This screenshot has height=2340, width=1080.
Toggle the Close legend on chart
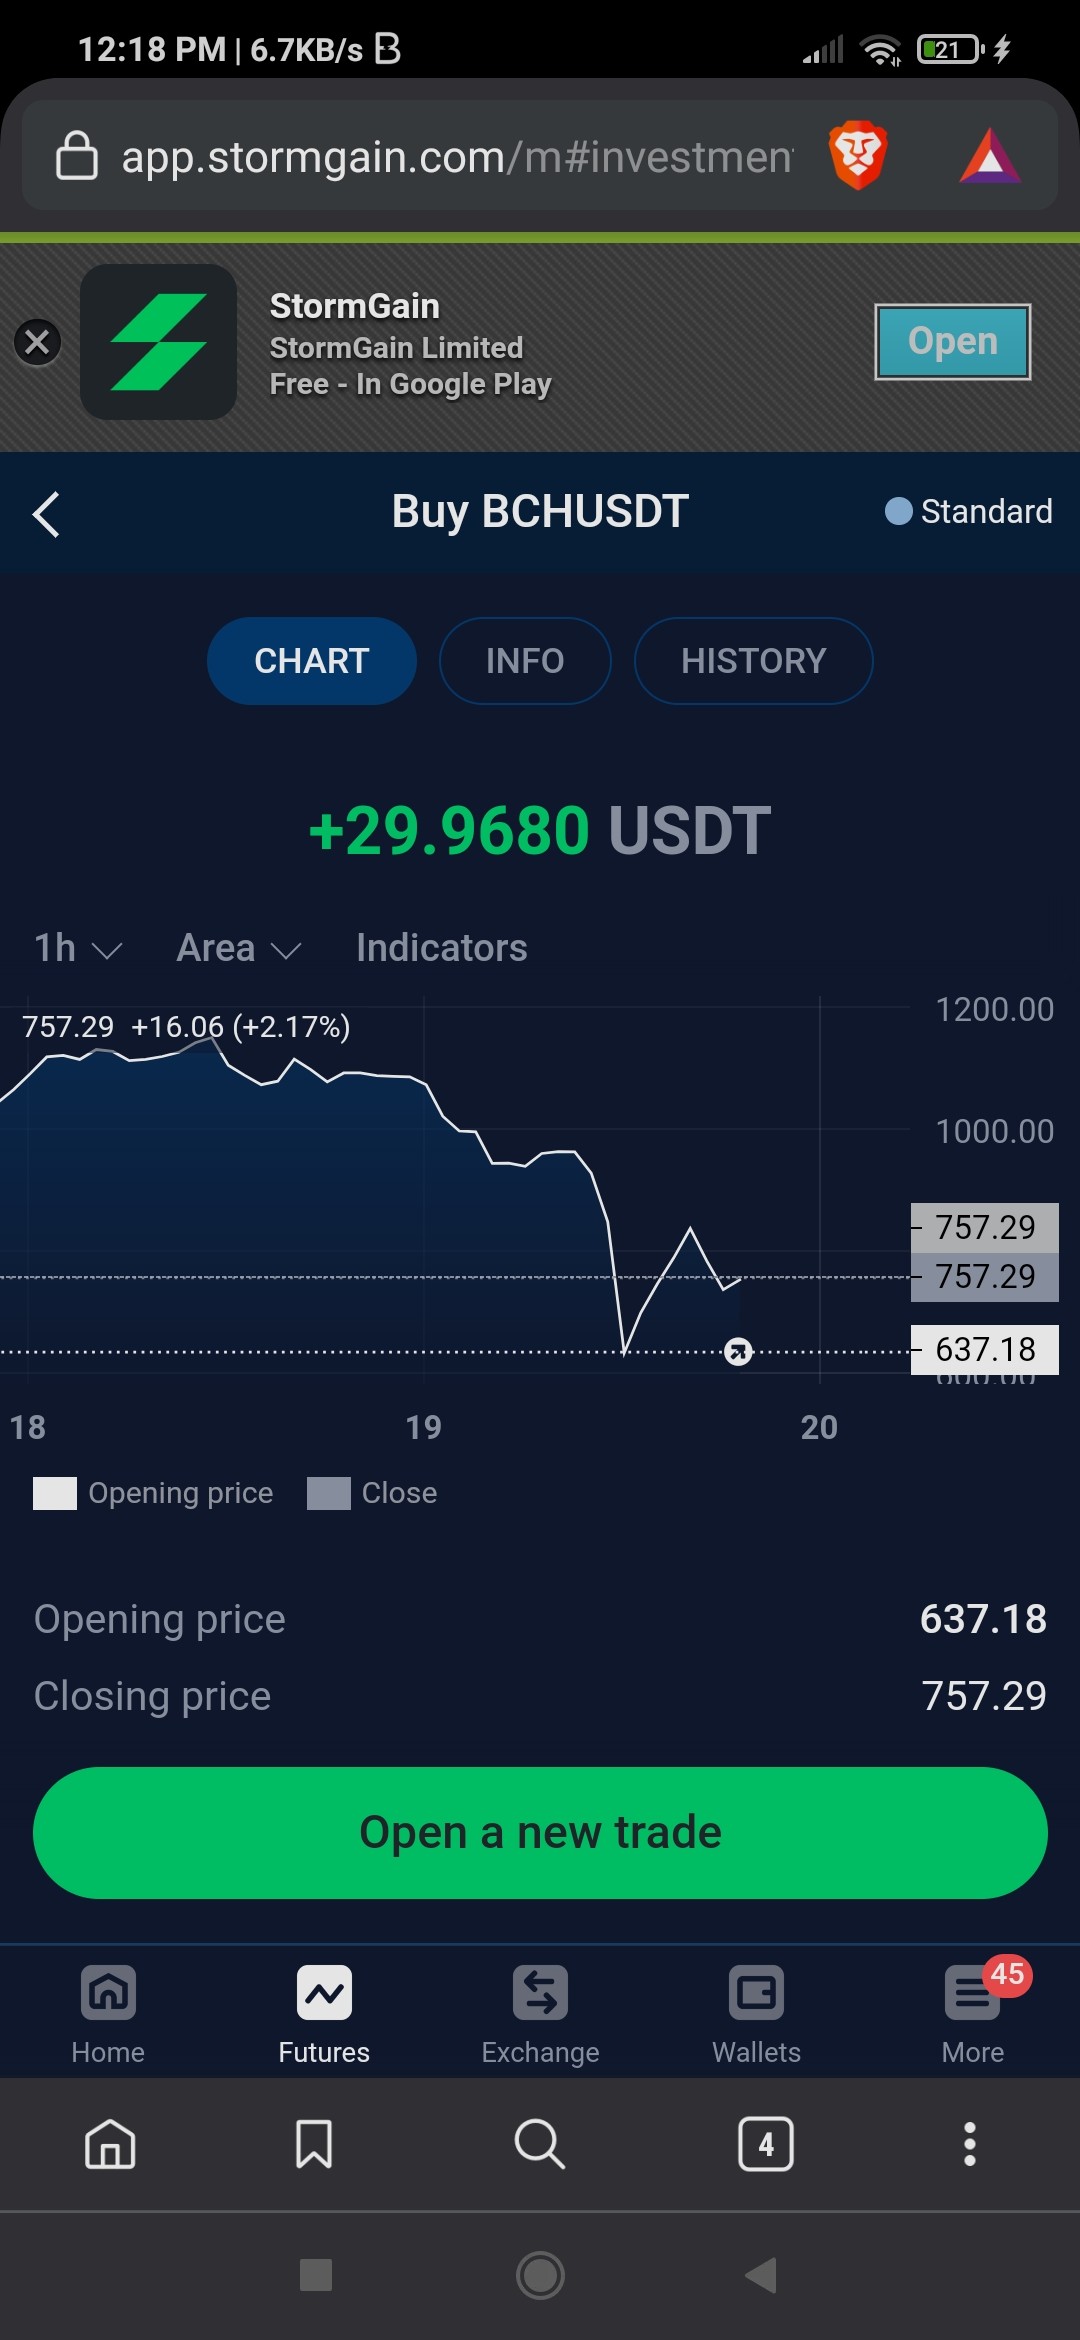372,1493
